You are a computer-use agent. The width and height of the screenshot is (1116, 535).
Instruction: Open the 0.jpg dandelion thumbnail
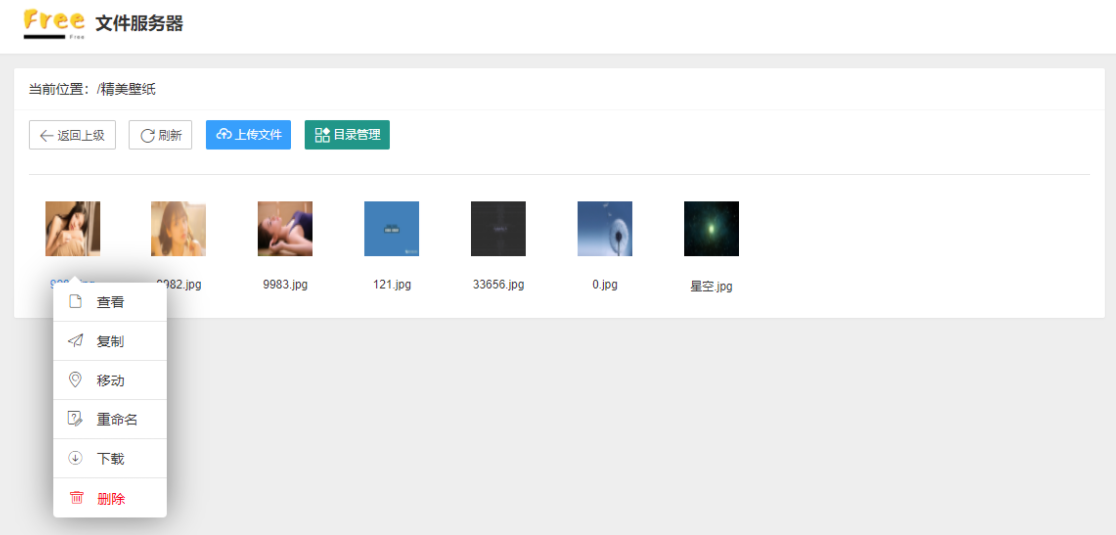[604, 228]
